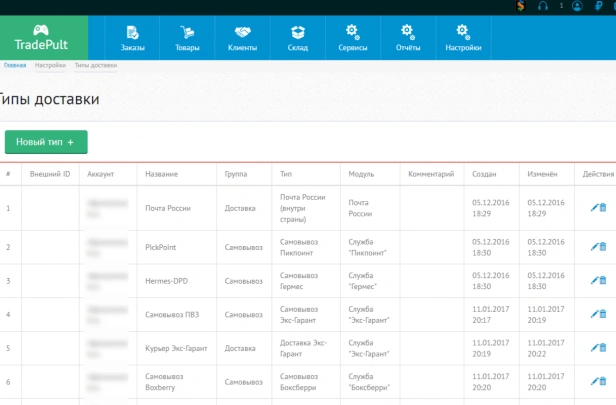Open Сервисы gear menu
Viewport: 616px width, 405px height.
[353, 38]
